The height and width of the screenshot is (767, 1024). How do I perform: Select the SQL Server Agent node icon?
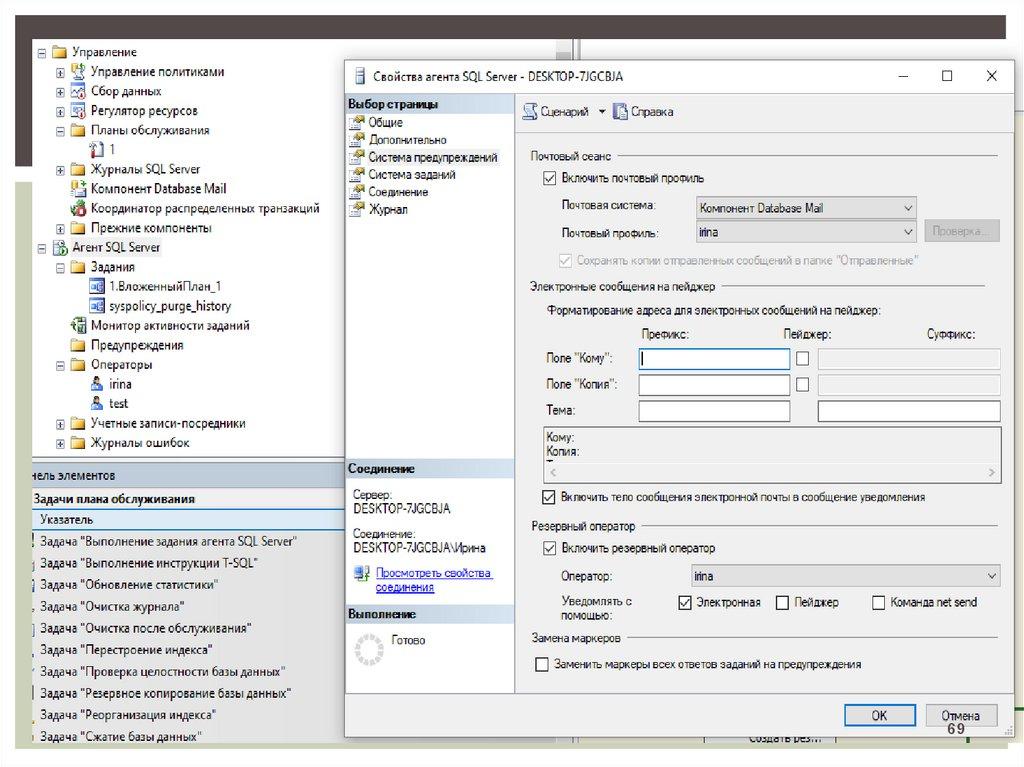[60, 248]
